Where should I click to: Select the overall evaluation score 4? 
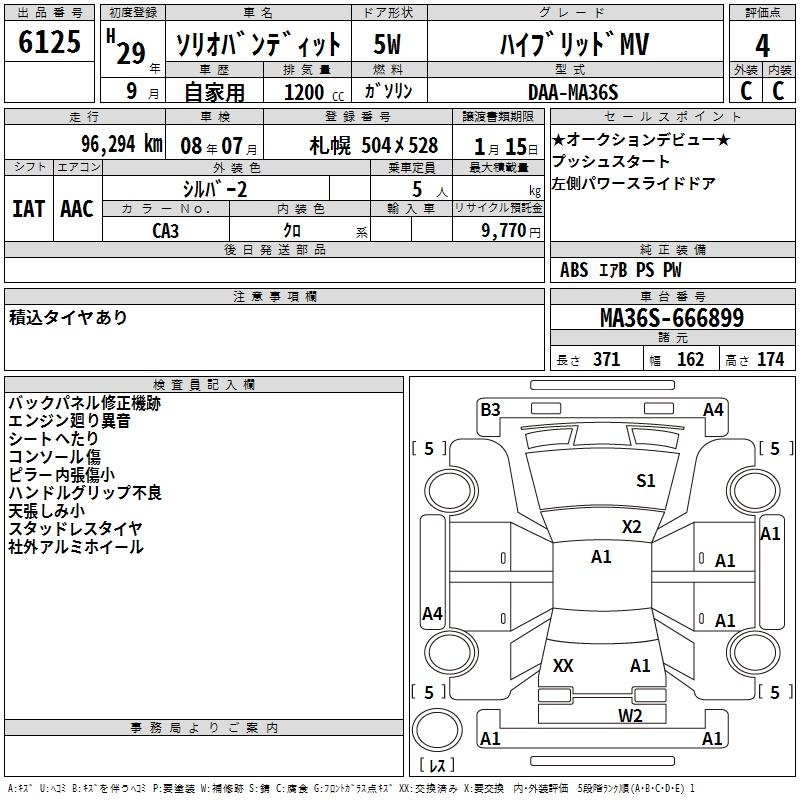pos(762,44)
